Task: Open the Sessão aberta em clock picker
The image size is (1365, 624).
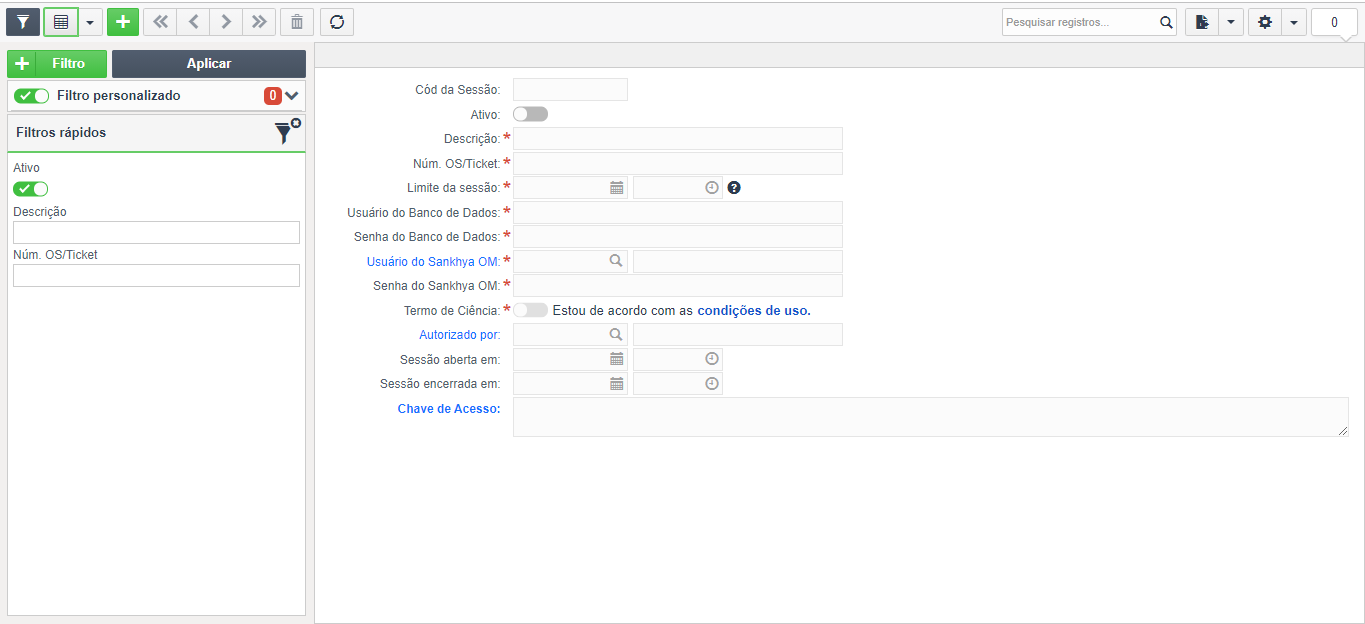Action: point(712,358)
